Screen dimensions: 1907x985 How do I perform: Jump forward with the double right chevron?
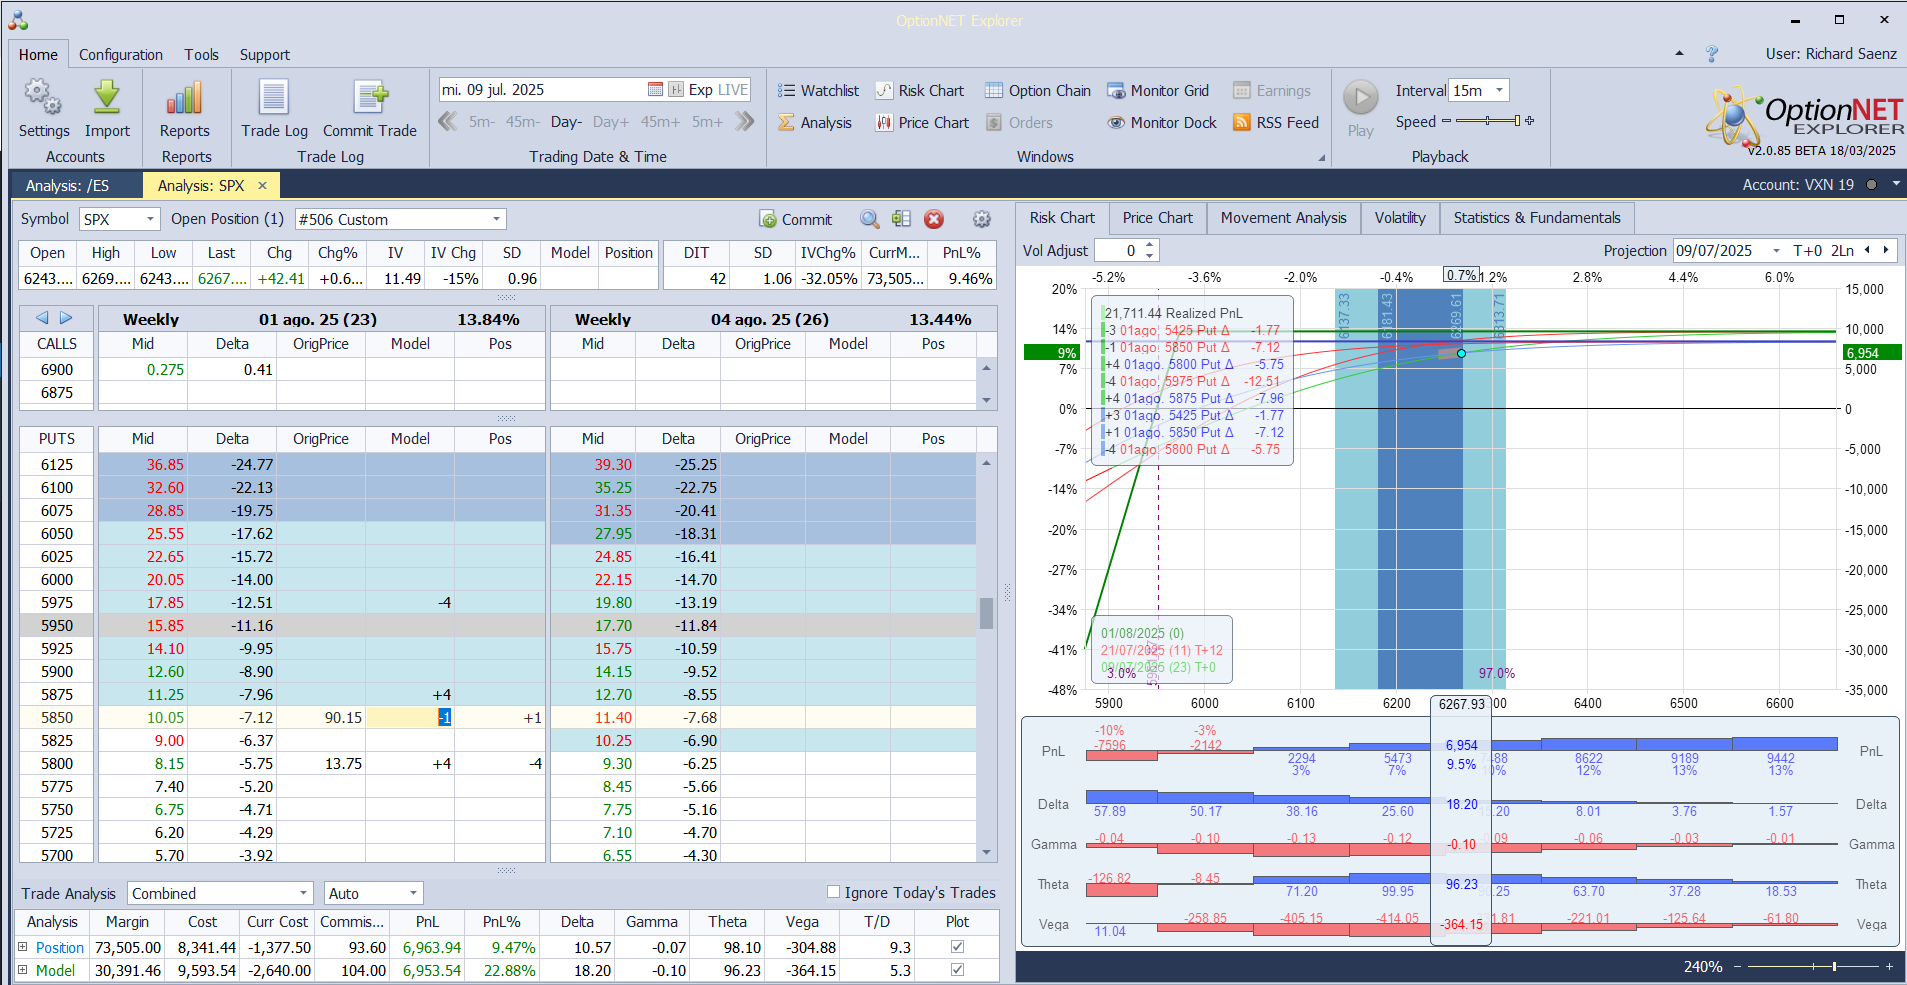click(x=744, y=121)
